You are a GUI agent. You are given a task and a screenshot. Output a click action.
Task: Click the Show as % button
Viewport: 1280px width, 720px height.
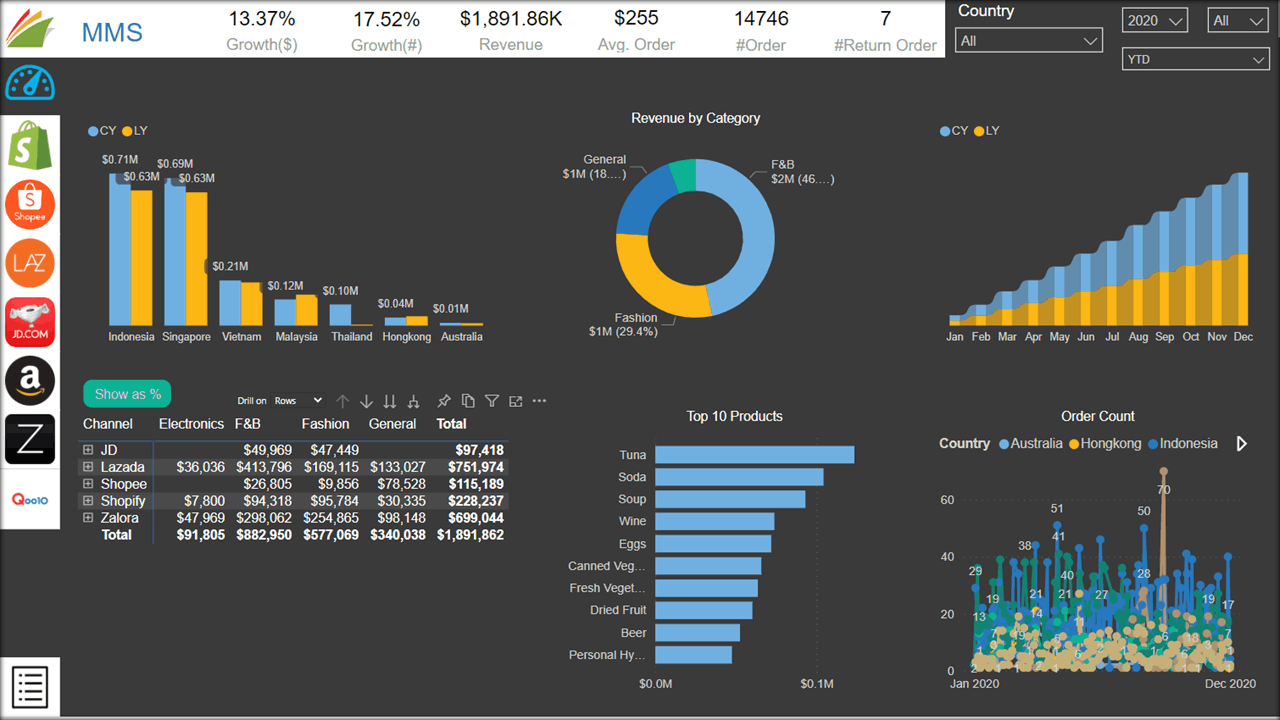point(126,393)
